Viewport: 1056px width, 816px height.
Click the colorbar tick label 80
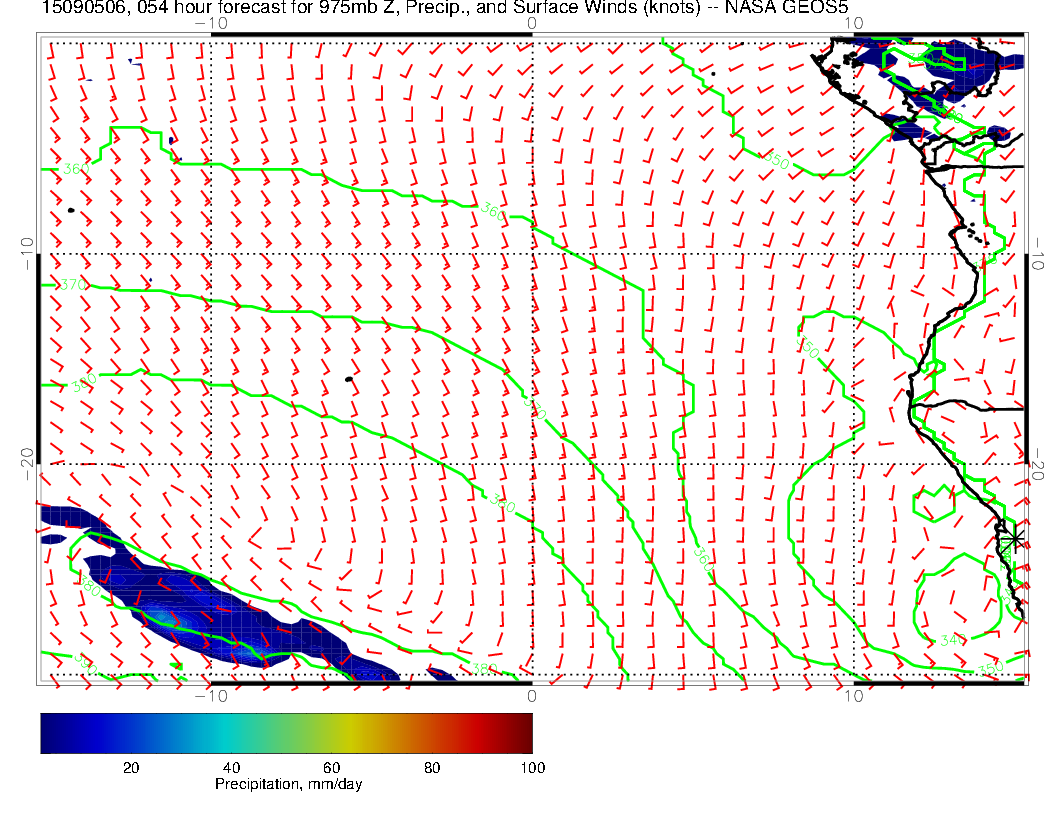[x=432, y=768]
